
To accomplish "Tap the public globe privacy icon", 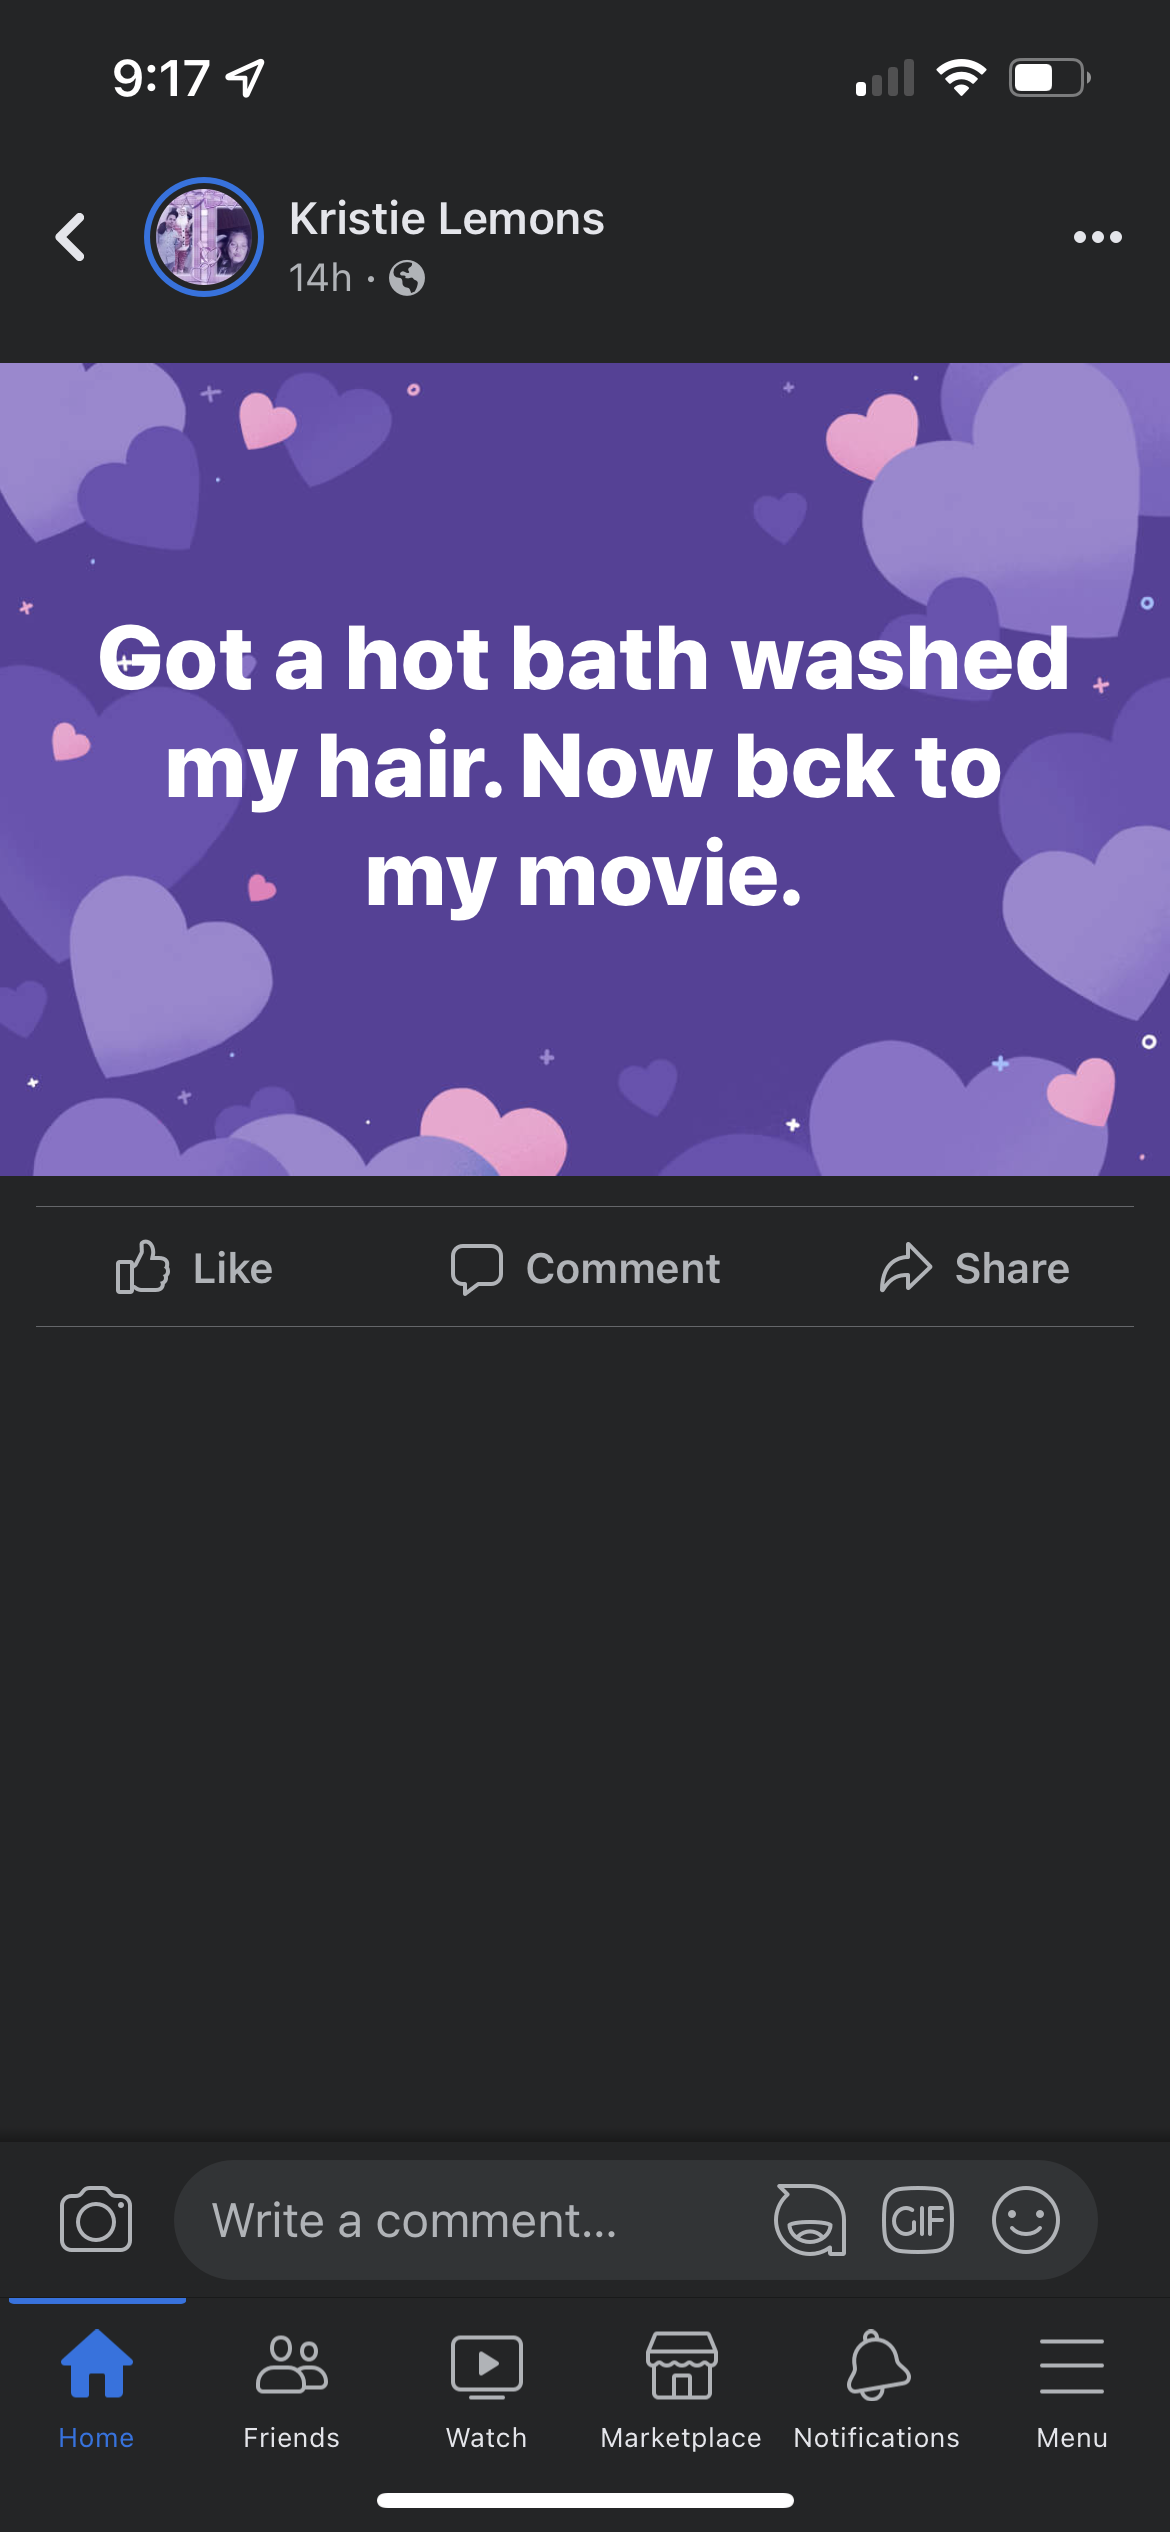I will point(407,278).
